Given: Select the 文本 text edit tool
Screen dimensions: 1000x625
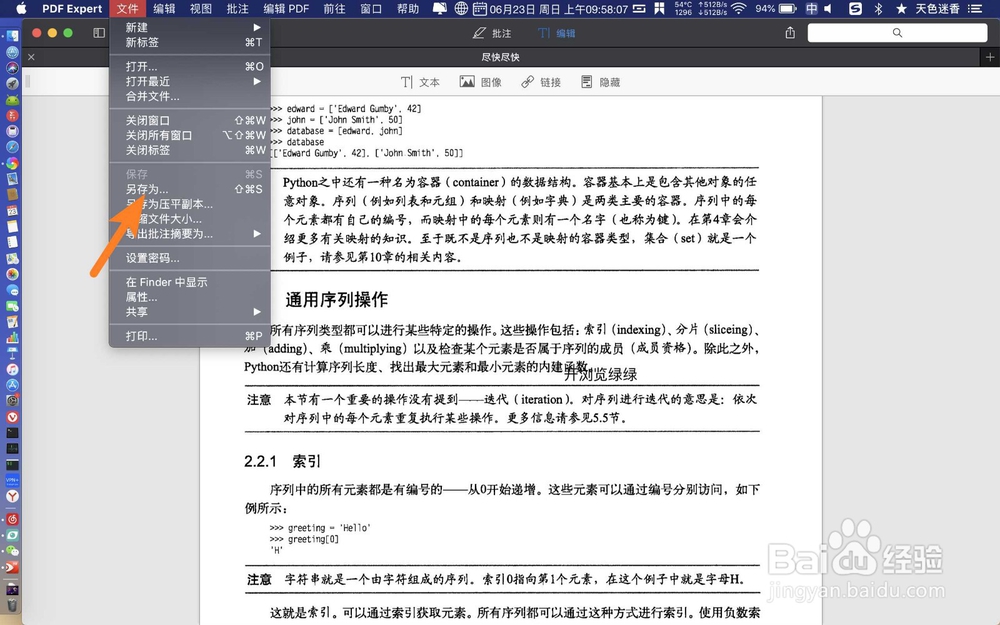Looking at the screenshot, I should pos(420,82).
